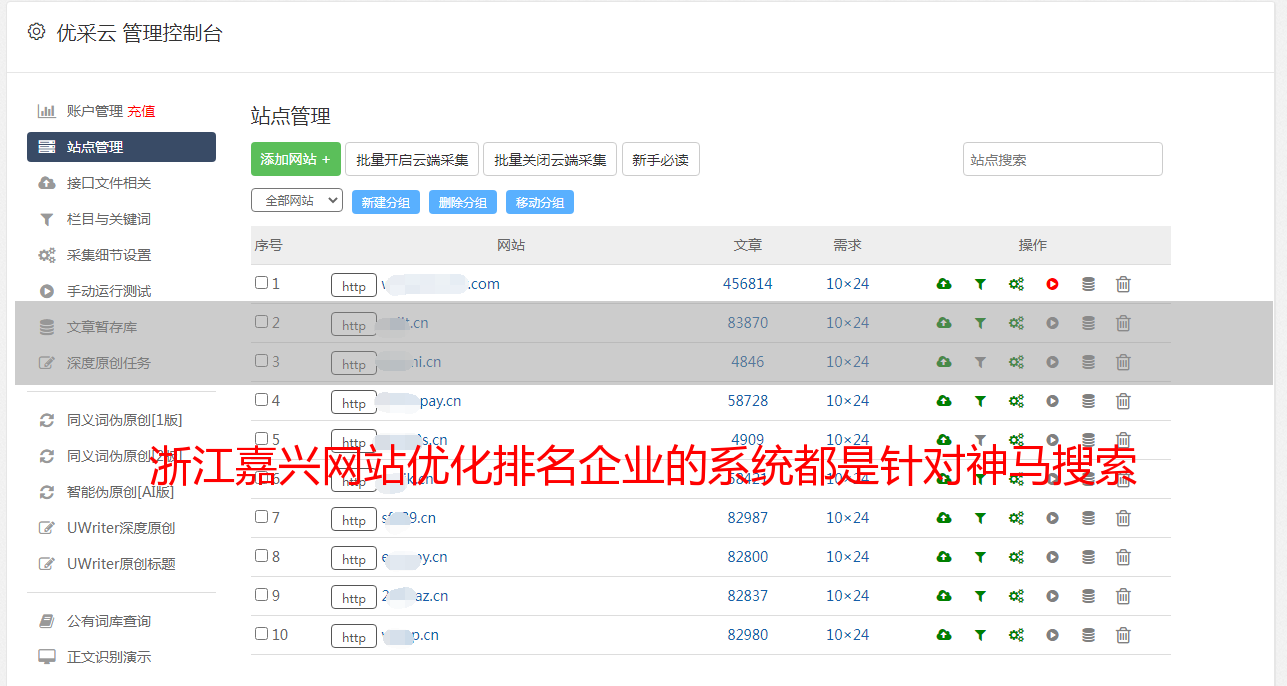1287x686 pixels.
Task: Open article count 82987
Action: pyautogui.click(x=748, y=518)
